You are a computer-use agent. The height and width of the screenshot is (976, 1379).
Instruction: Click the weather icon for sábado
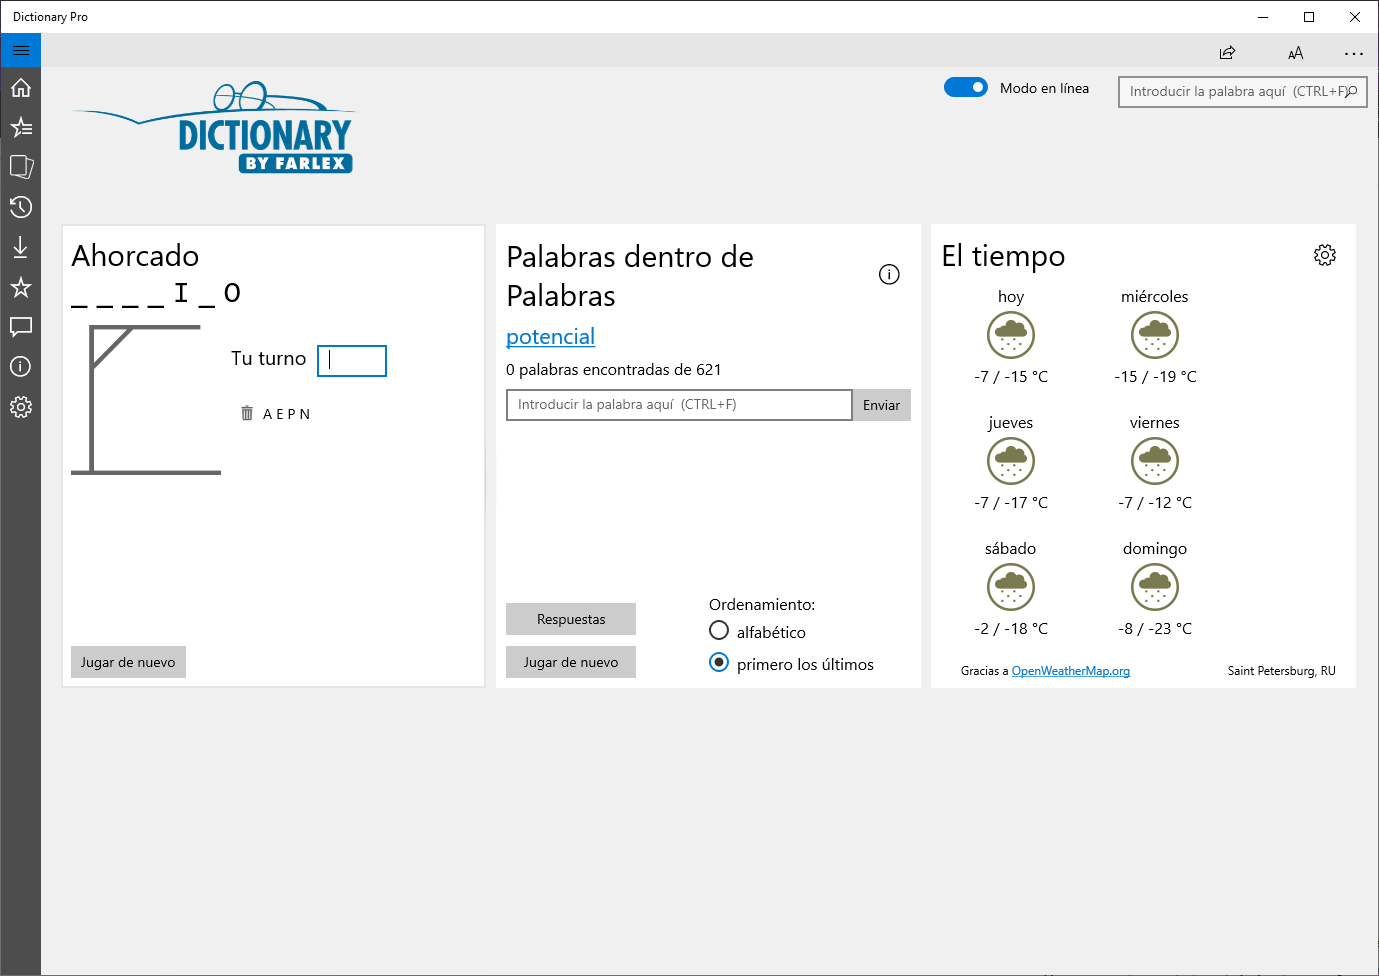point(1011,587)
